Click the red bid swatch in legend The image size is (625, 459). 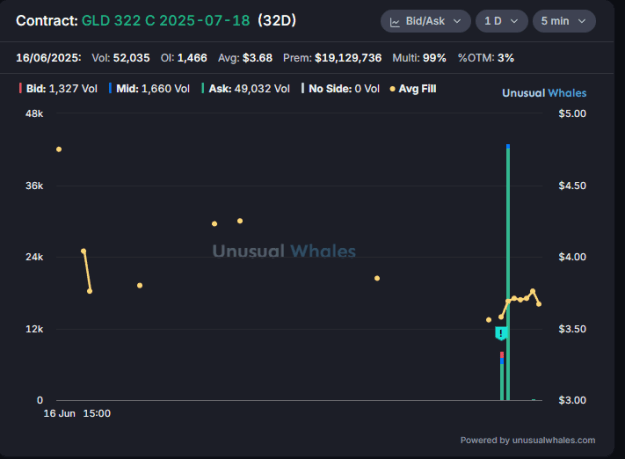click(x=20, y=88)
